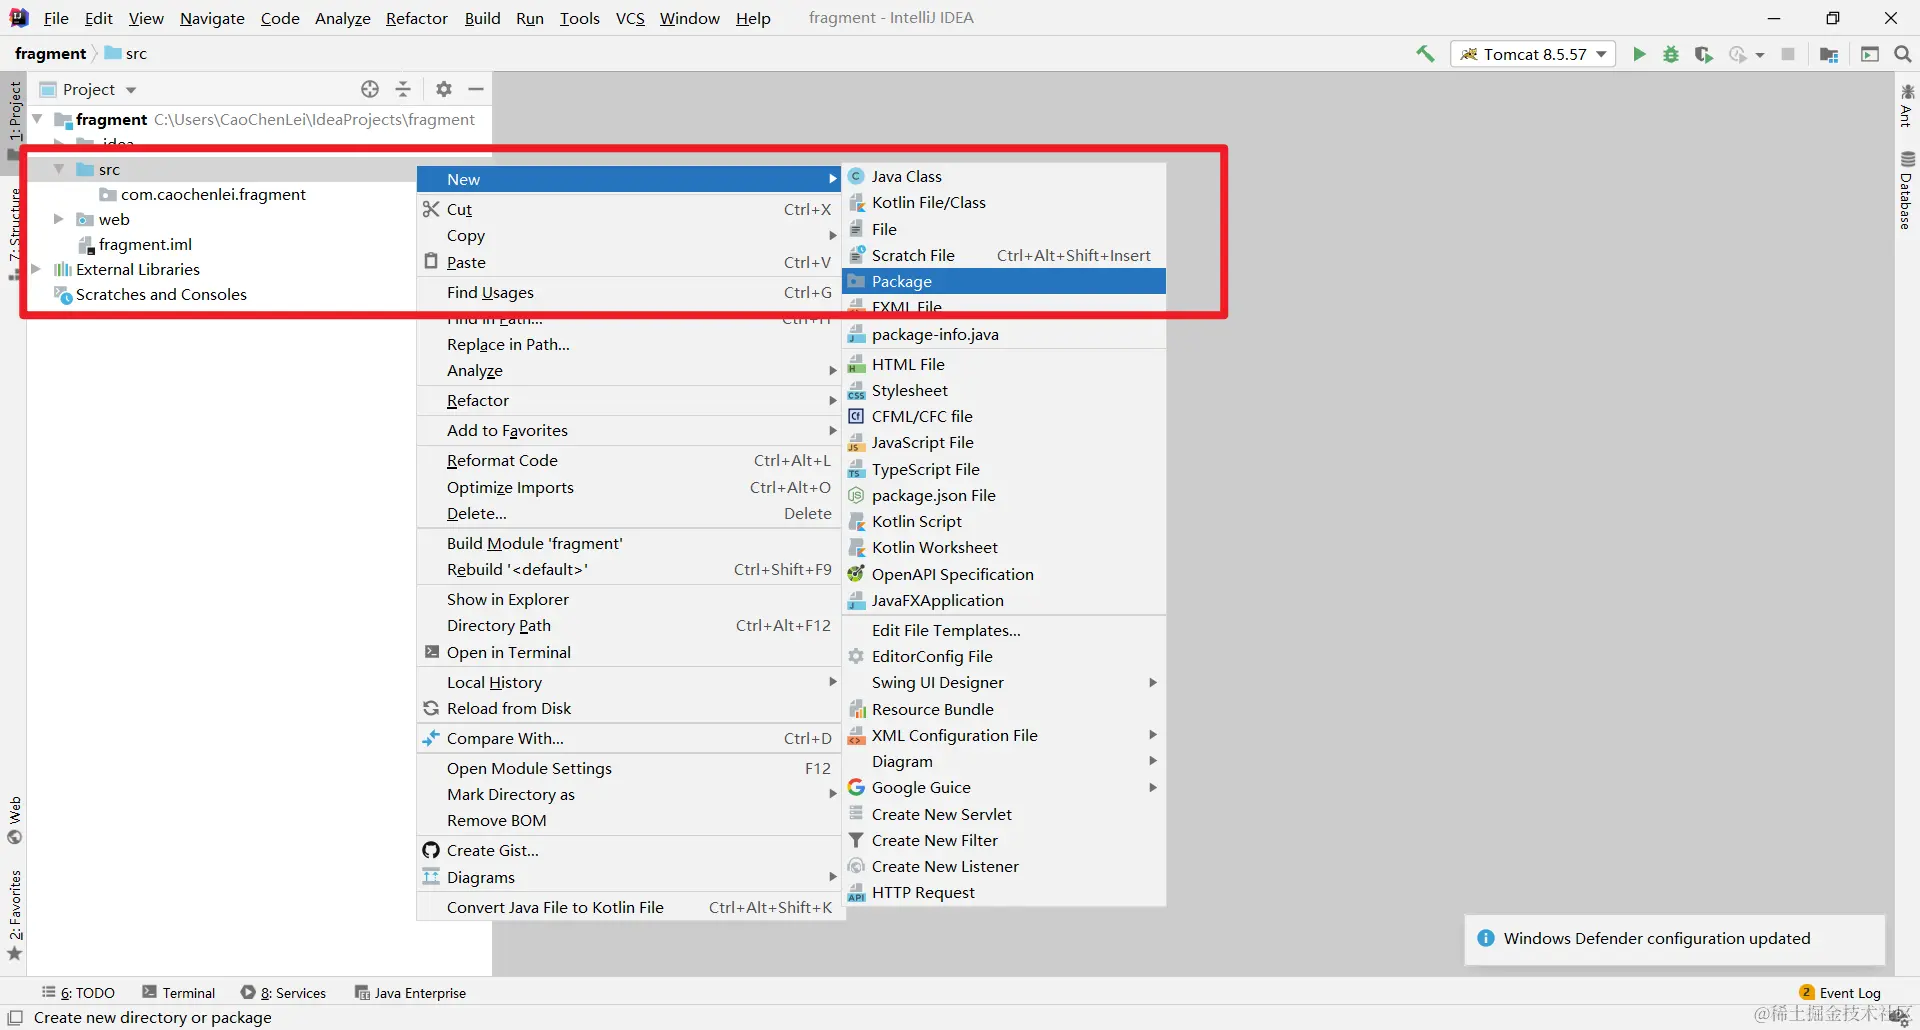Choose HTTP Request from the New submenu
Viewport: 1920px width, 1030px height.
point(1004,892)
